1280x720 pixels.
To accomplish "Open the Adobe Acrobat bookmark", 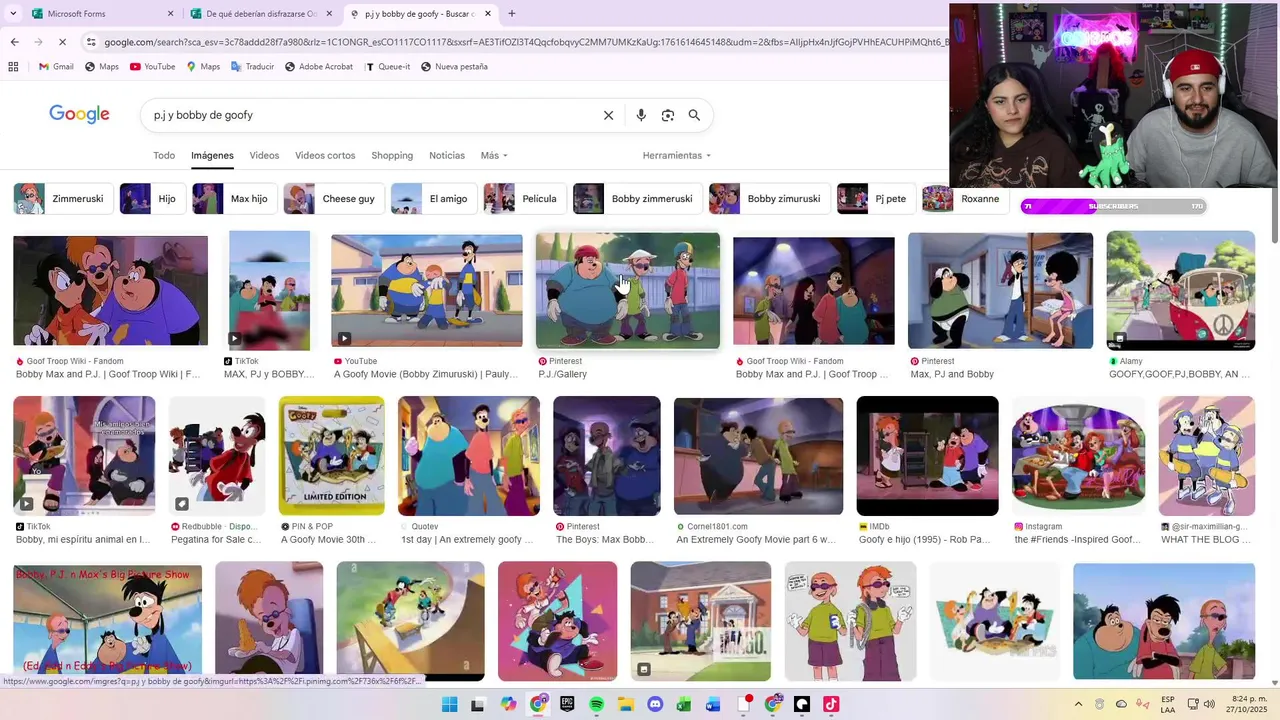I will (x=319, y=67).
